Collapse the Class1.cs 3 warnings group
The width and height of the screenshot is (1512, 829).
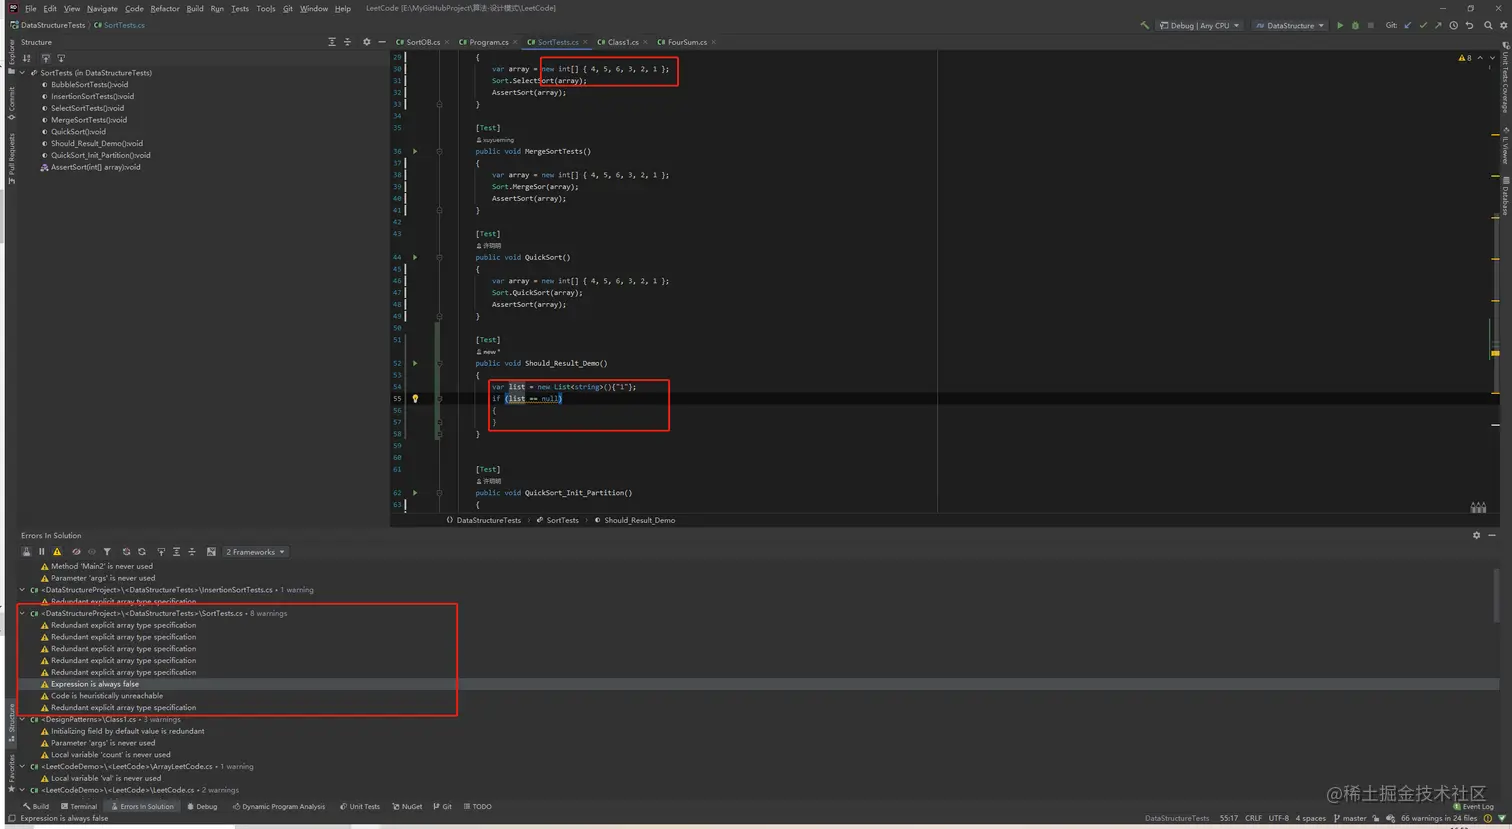(23, 720)
